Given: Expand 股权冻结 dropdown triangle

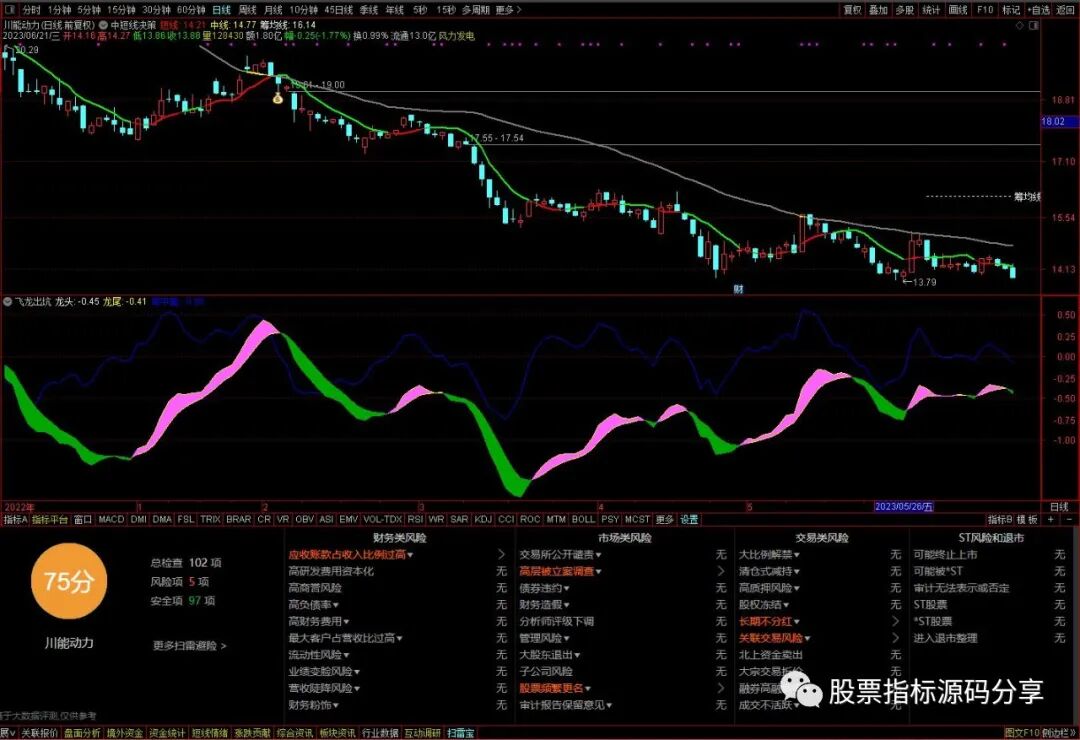Looking at the screenshot, I should click(x=787, y=605).
